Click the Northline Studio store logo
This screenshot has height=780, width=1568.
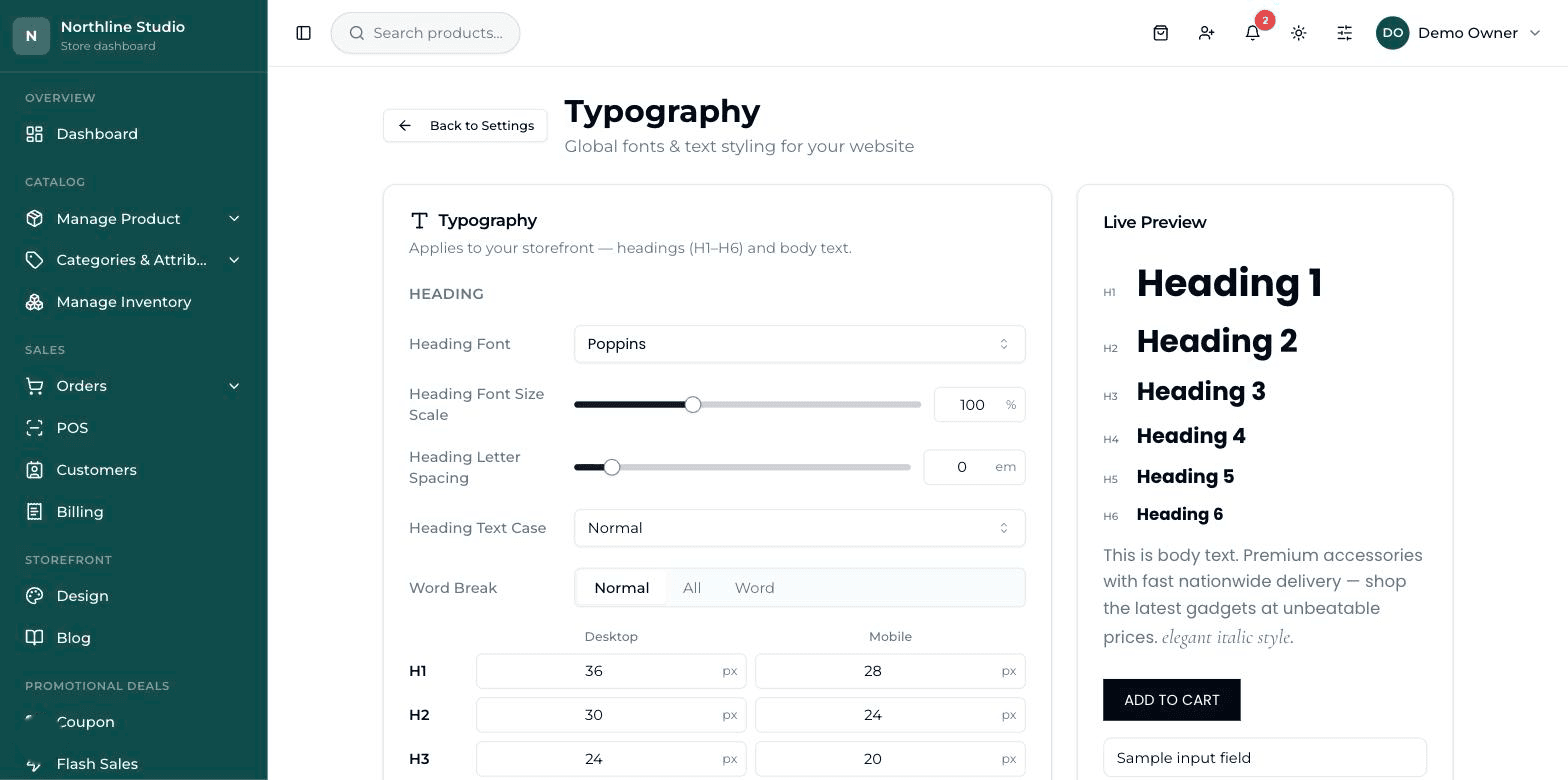[31, 36]
